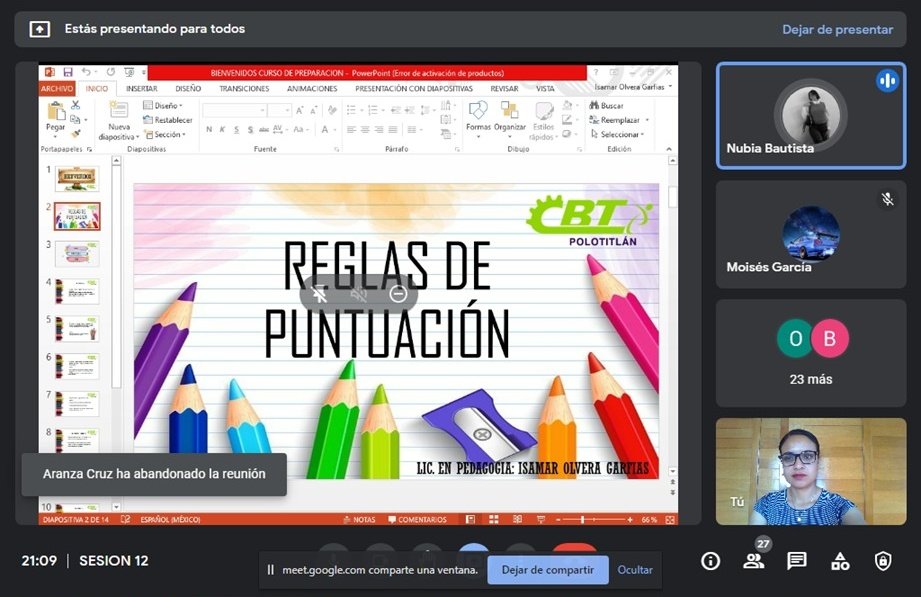Expand the Seleccionar dropdown
Screen dimensions: 921x597
coord(617,135)
